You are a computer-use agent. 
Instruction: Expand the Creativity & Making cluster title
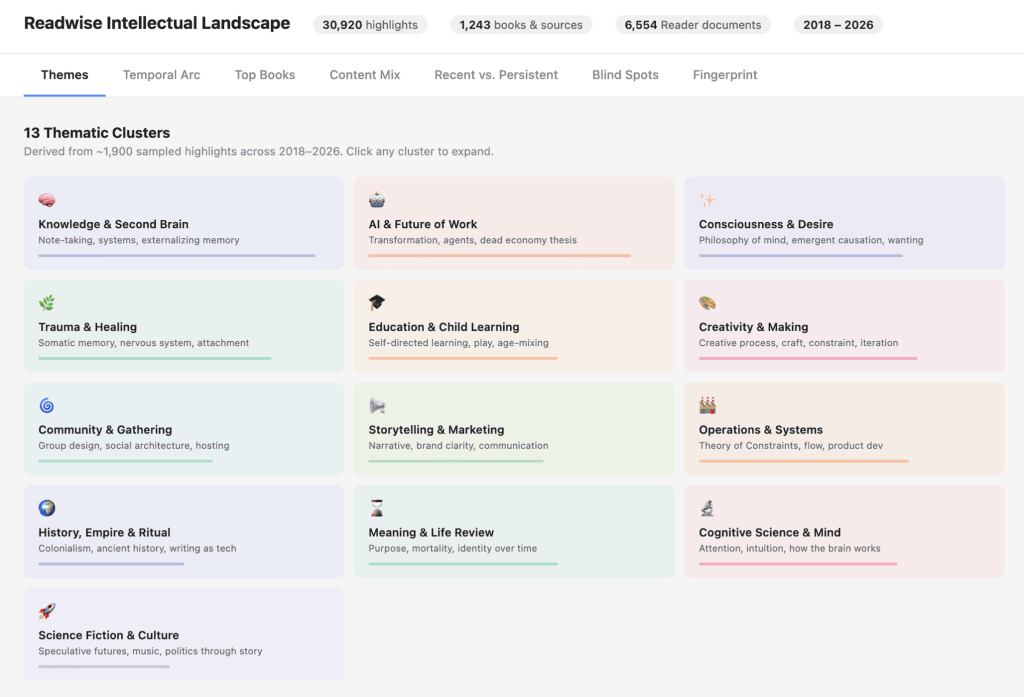point(753,327)
